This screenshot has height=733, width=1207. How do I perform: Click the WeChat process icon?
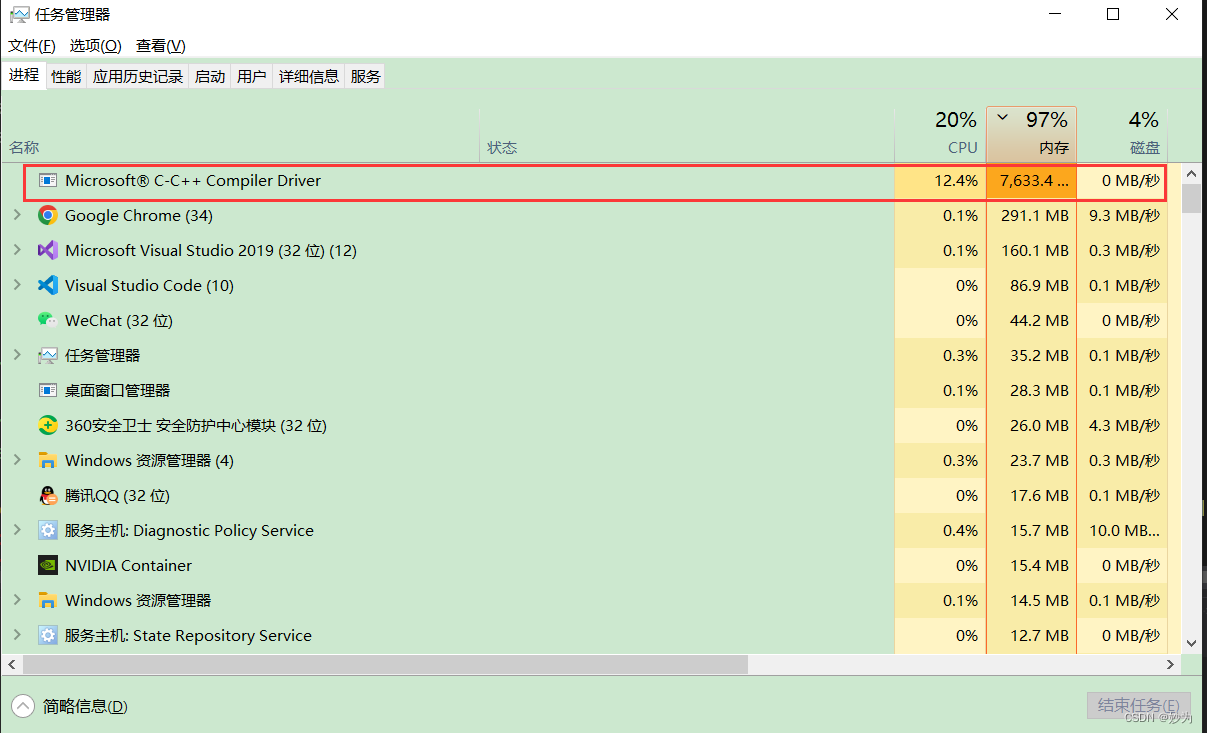48,320
